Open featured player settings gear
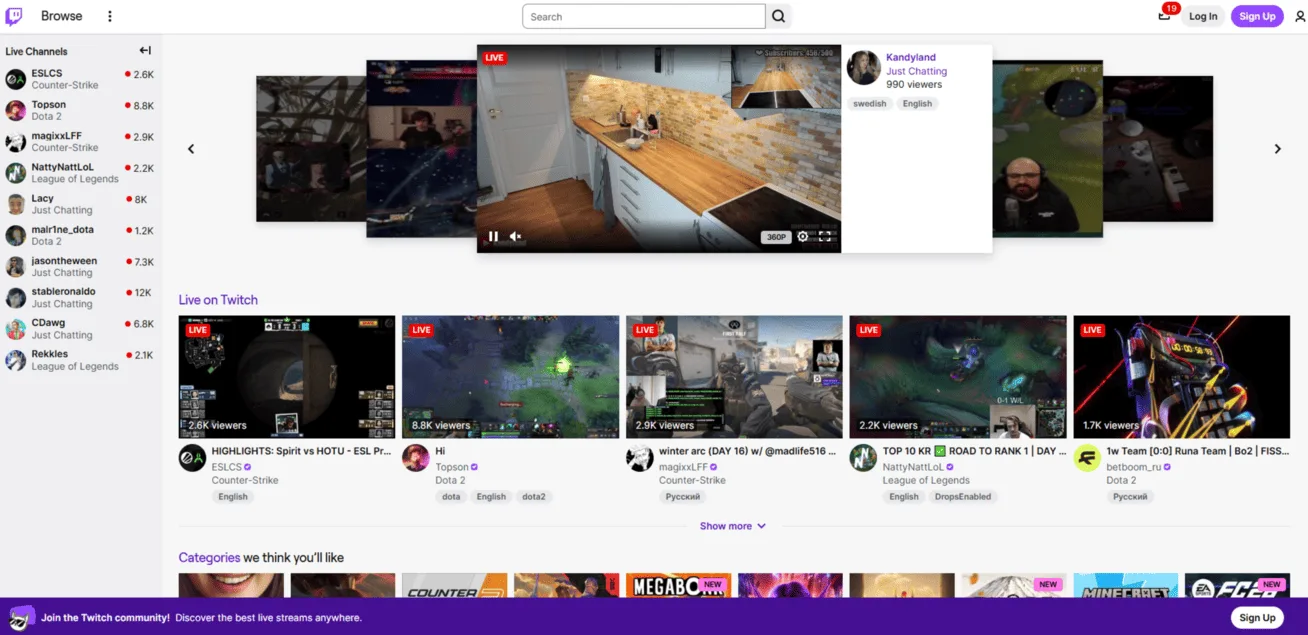 [x=803, y=237]
